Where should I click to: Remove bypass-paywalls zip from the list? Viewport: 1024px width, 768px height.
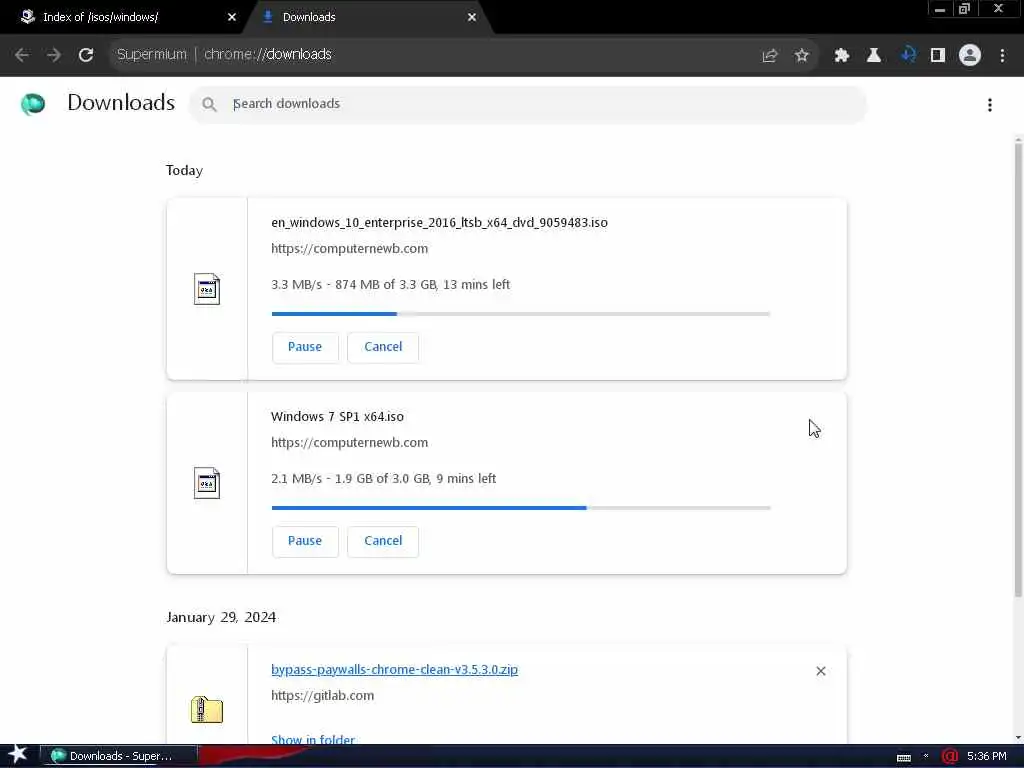coord(821,671)
